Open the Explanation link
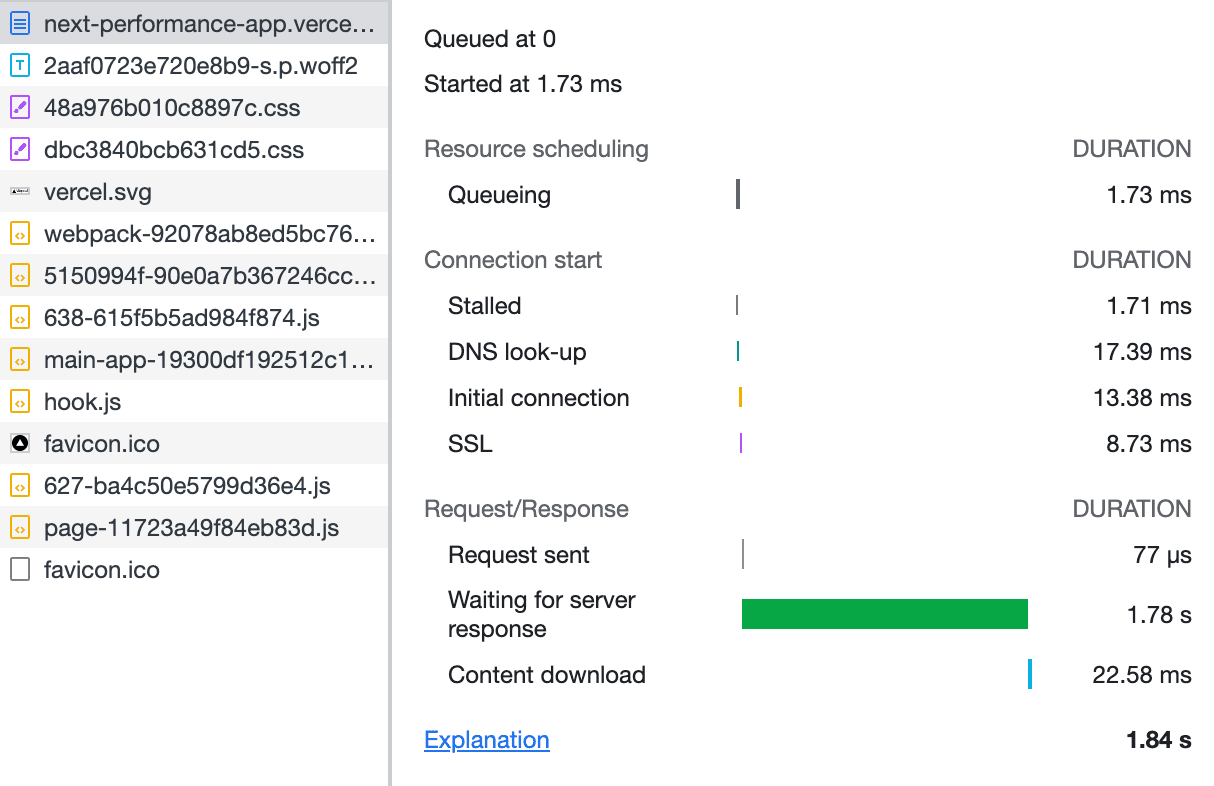The image size is (1214, 786). (x=487, y=740)
